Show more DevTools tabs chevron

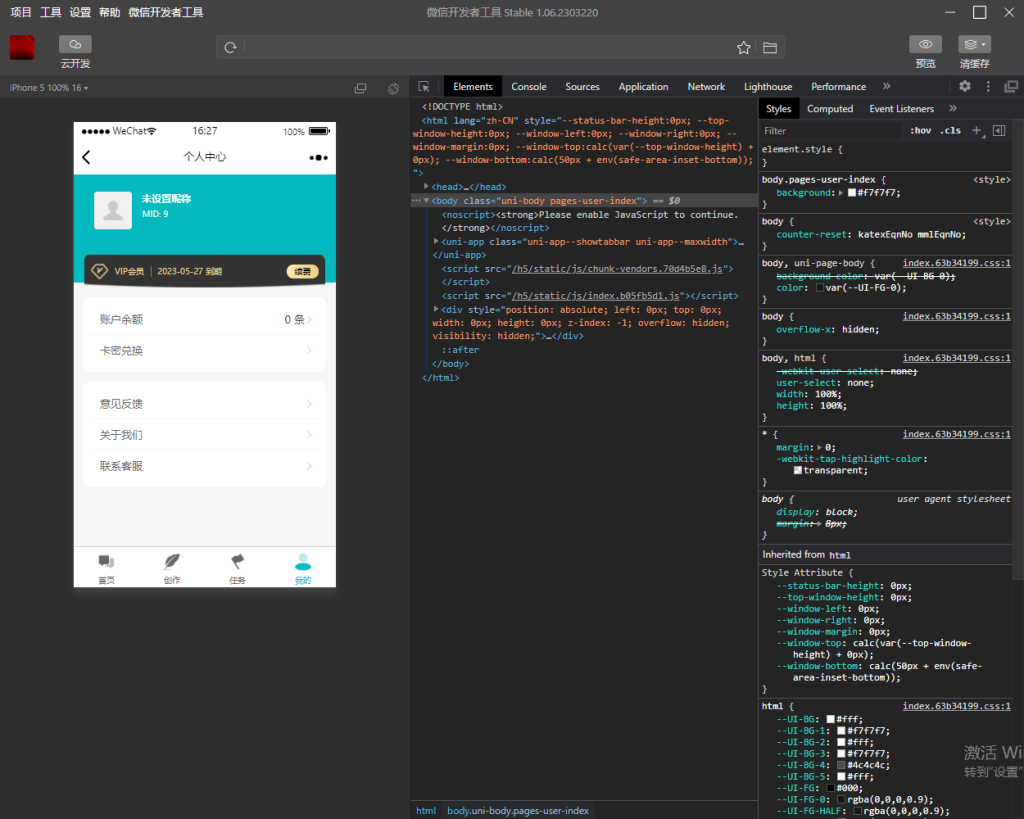[886, 86]
